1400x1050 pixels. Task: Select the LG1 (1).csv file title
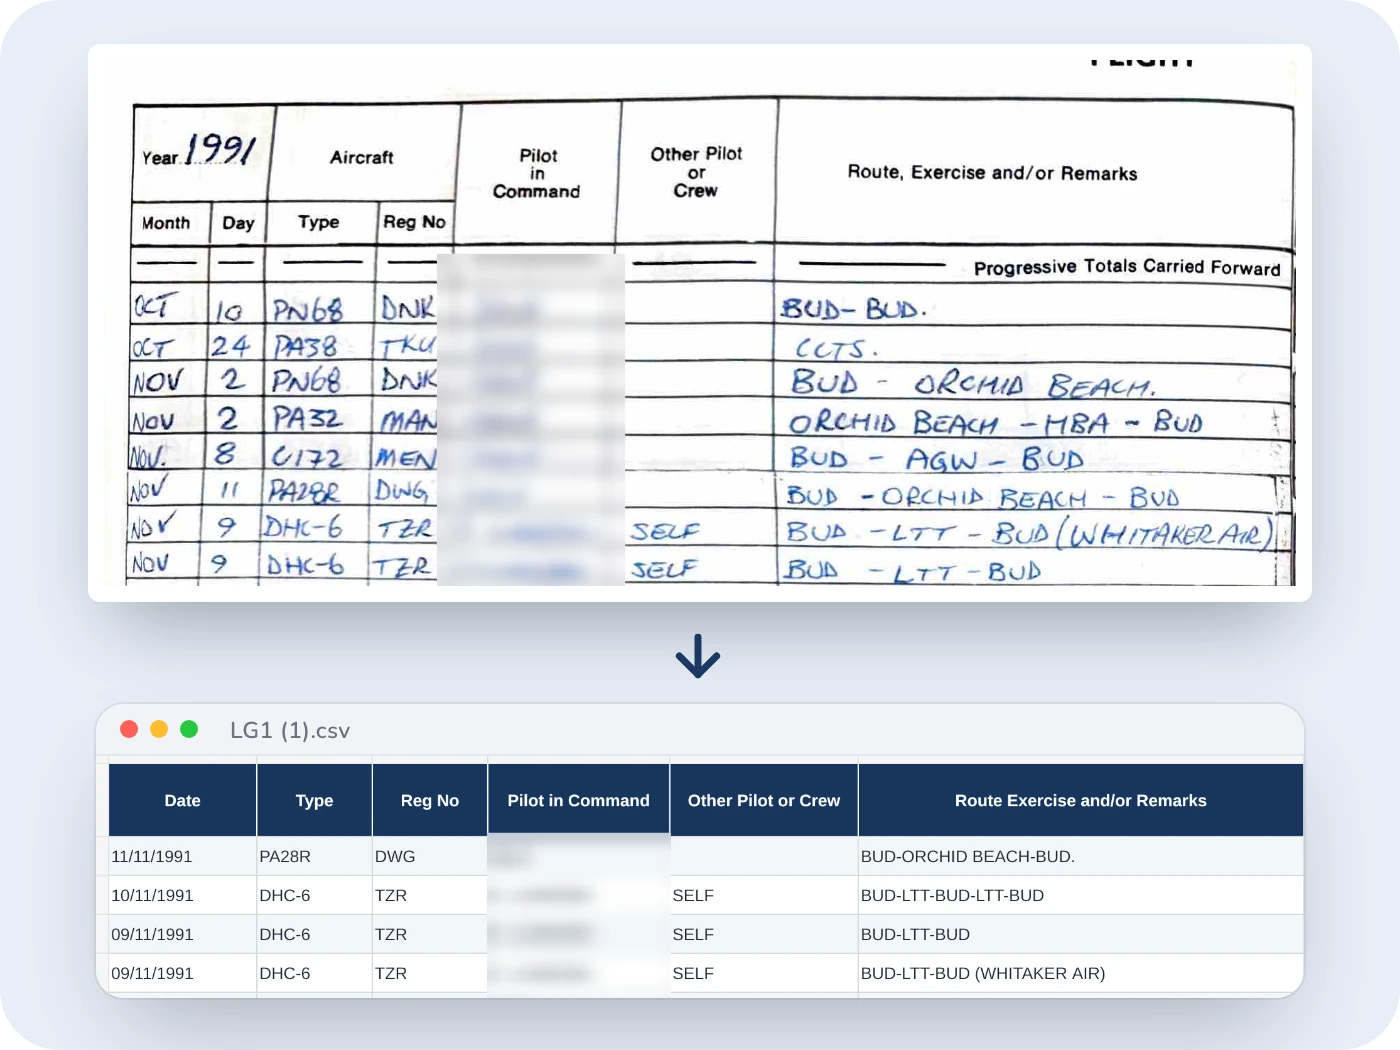coord(290,730)
